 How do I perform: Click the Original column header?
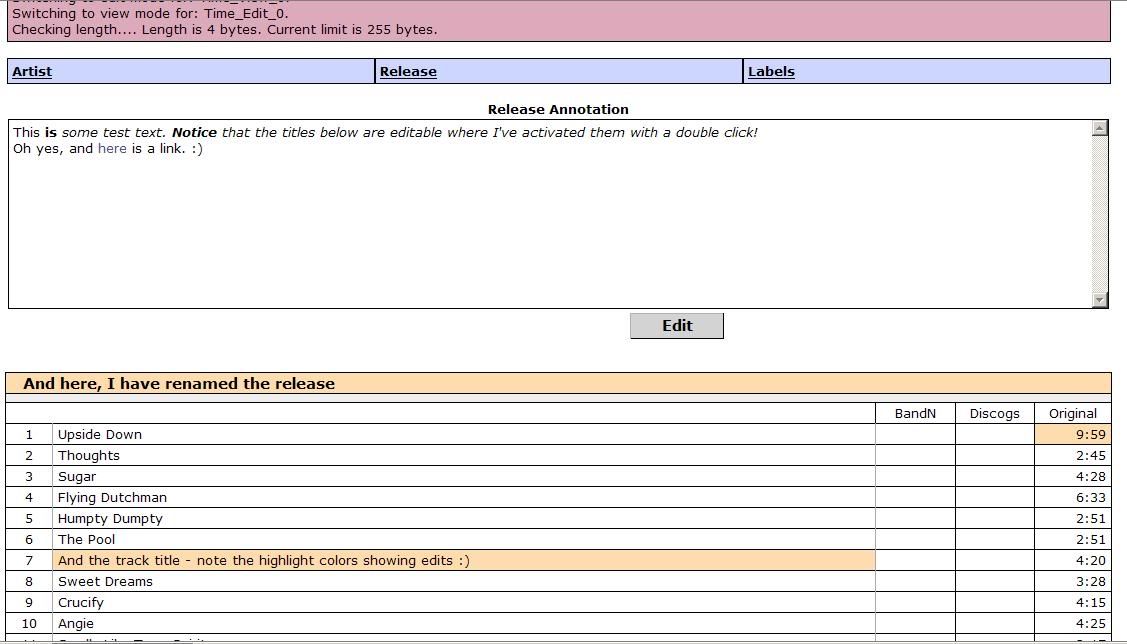(1072, 413)
